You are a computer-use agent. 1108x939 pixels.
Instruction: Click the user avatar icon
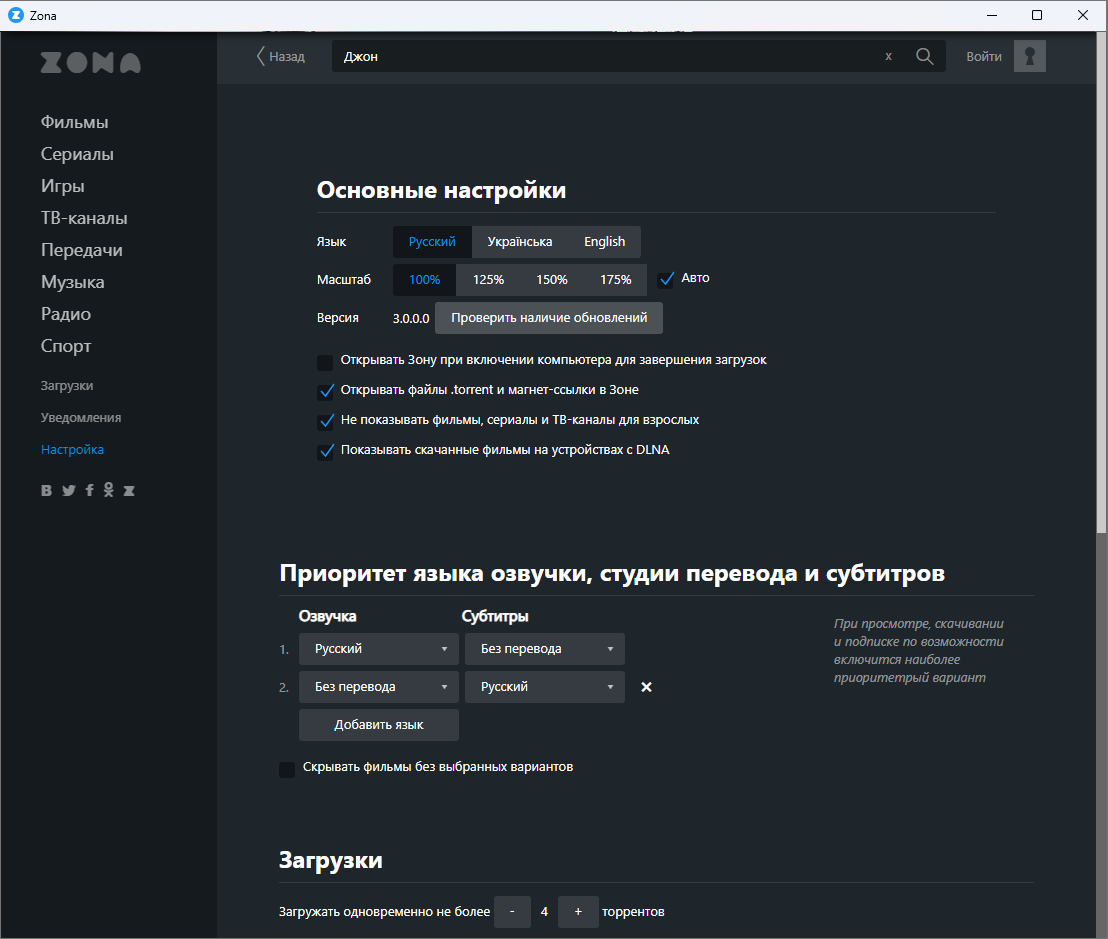pos(1030,56)
